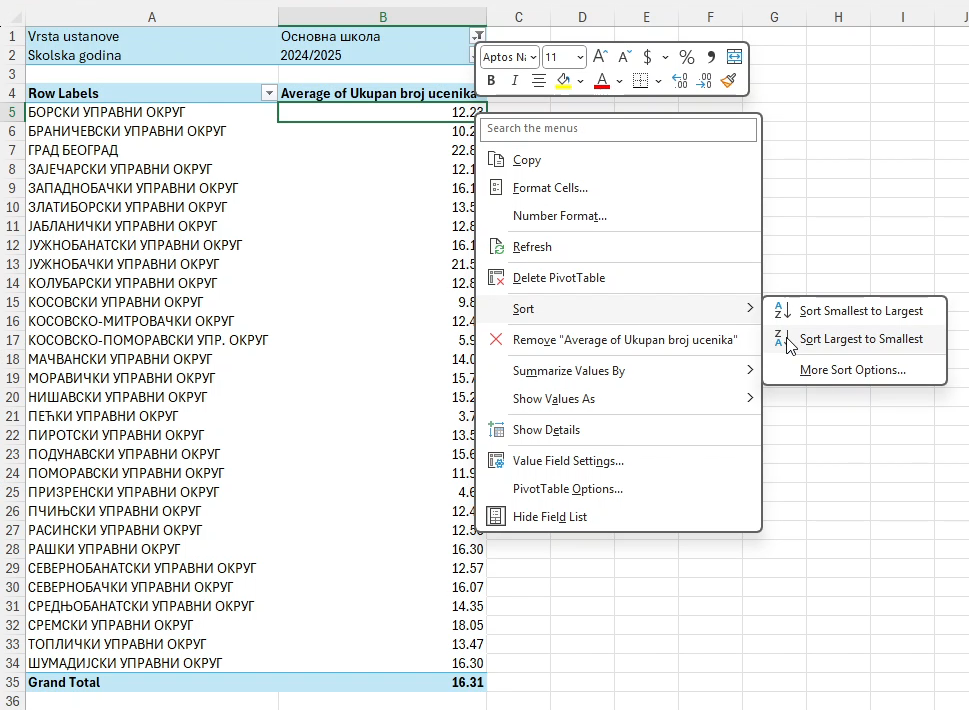Click Merge & Center icon
Image resolution: width=969 pixels, height=710 pixels.
pos(734,57)
